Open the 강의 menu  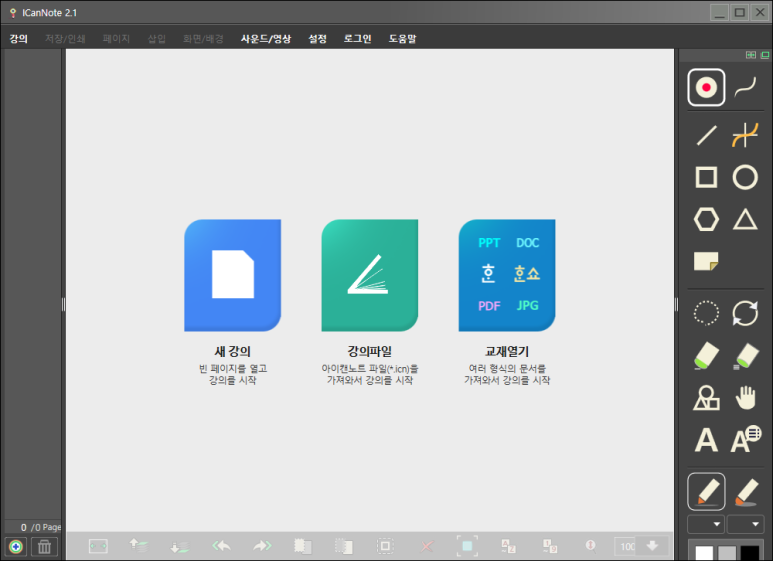pos(19,38)
